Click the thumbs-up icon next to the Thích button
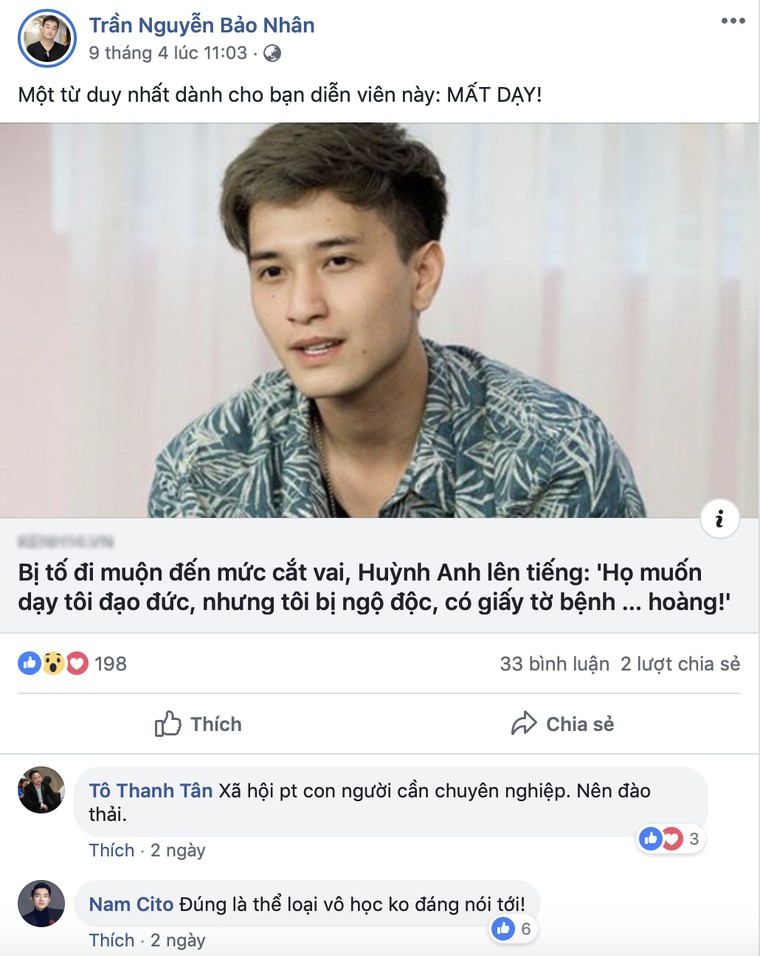Screen dimensions: 760x956 (x=170, y=724)
